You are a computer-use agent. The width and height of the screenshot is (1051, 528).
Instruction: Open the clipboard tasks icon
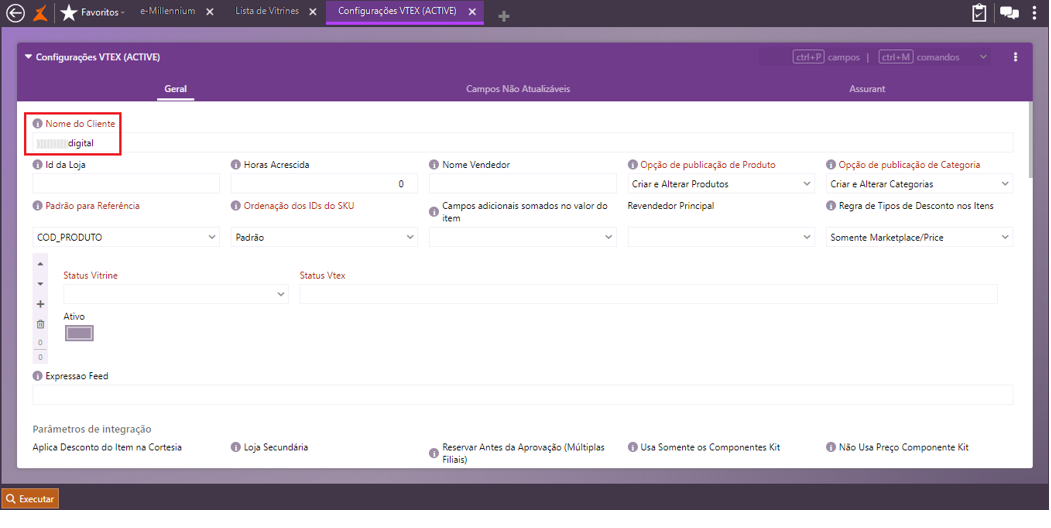point(979,13)
